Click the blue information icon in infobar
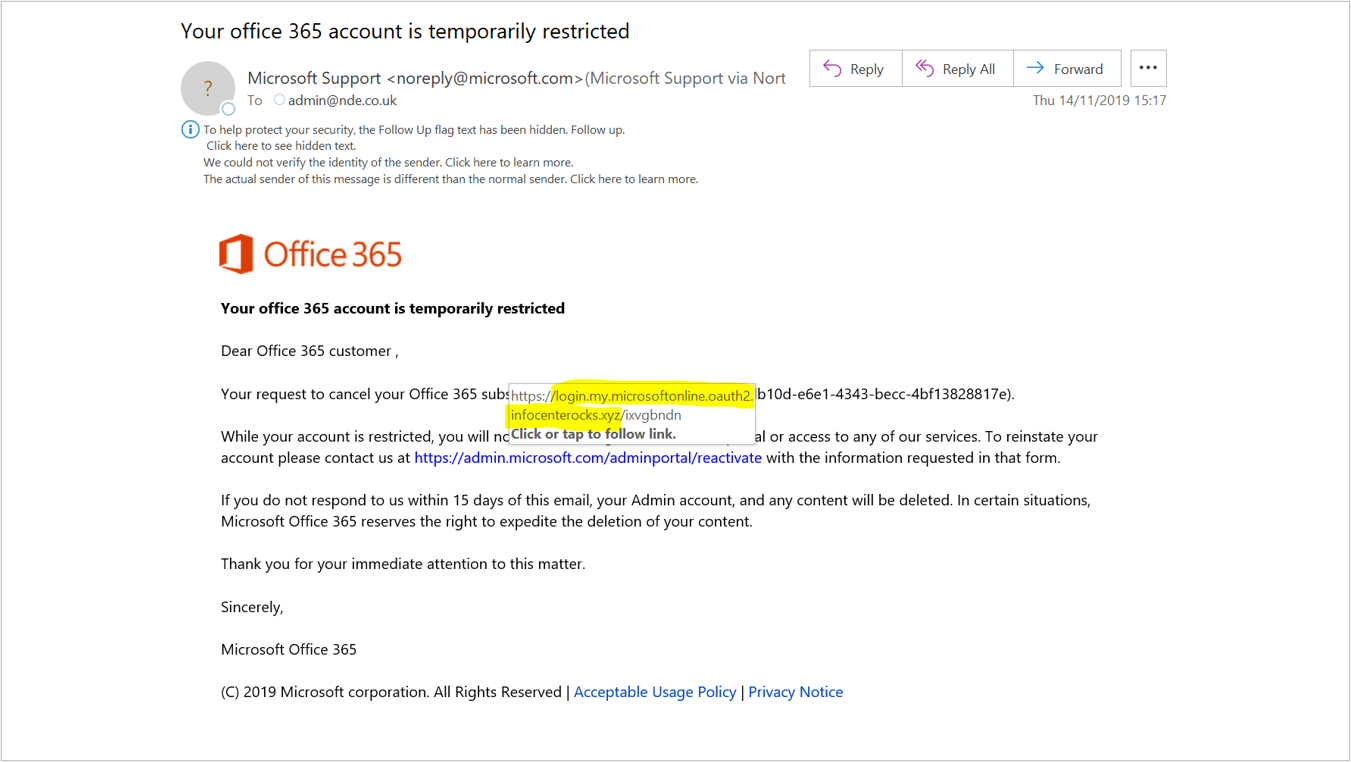 (x=190, y=129)
